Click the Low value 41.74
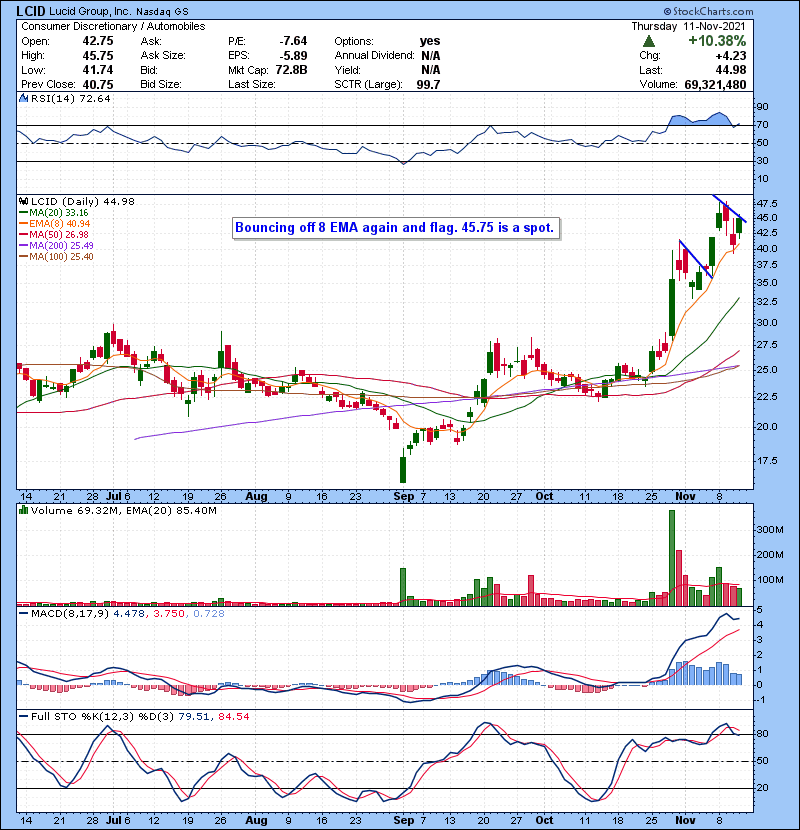Viewport: 800px width, 830px height. tap(98, 70)
